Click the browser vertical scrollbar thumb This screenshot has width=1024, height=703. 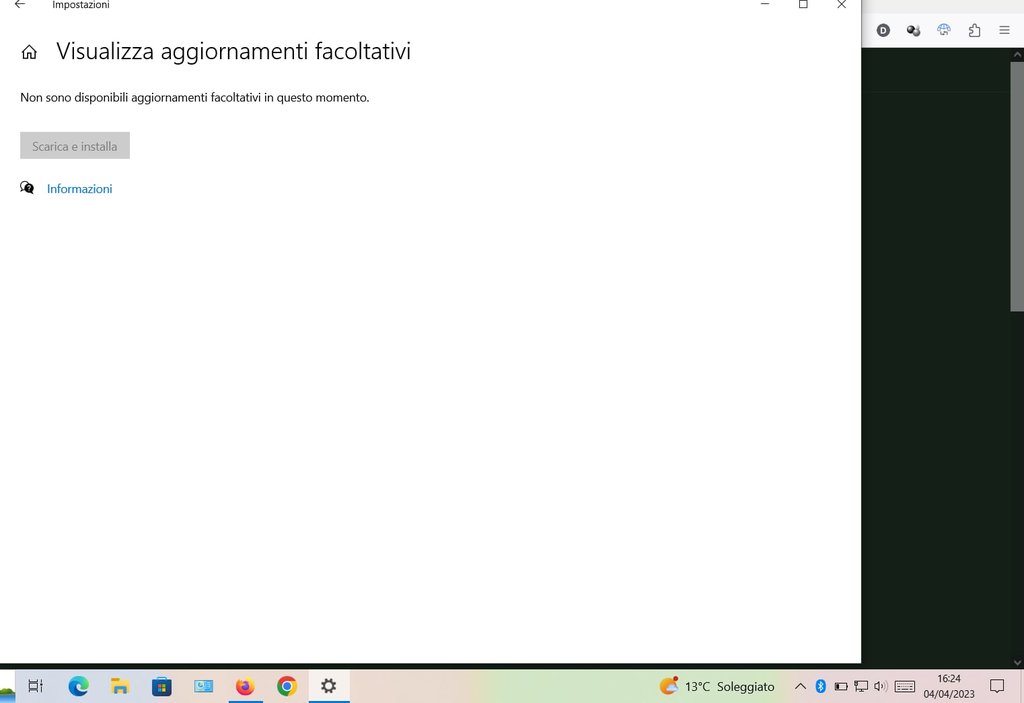pyautogui.click(x=1017, y=186)
